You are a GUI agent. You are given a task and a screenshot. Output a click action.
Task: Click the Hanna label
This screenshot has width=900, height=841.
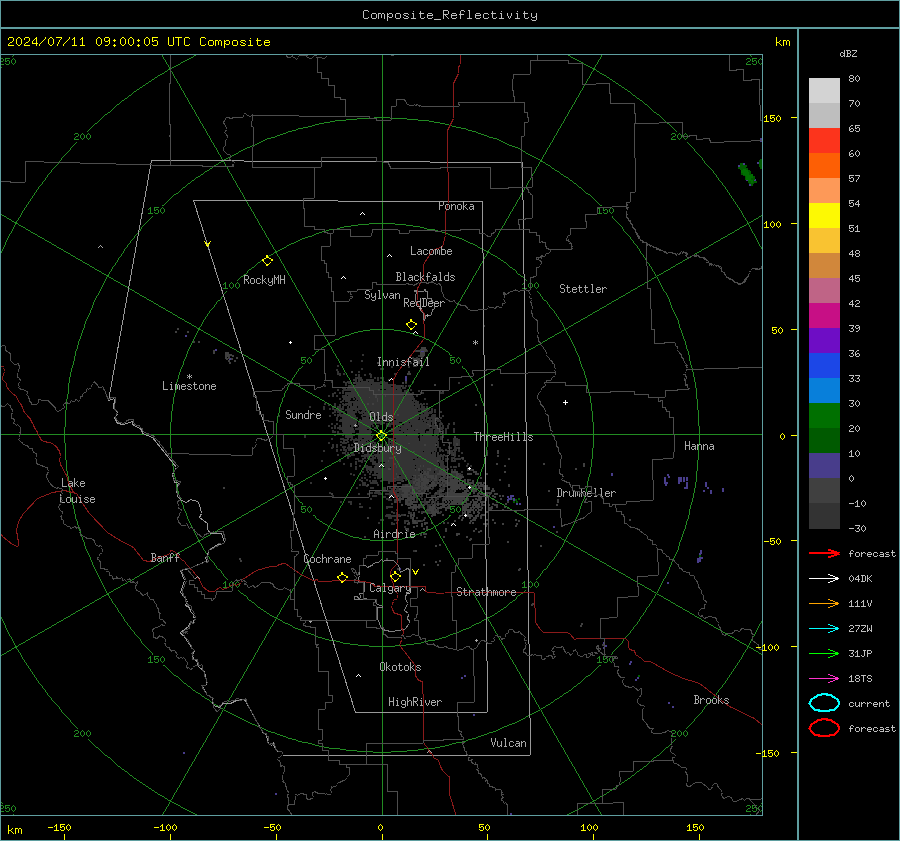pyautogui.click(x=699, y=446)
